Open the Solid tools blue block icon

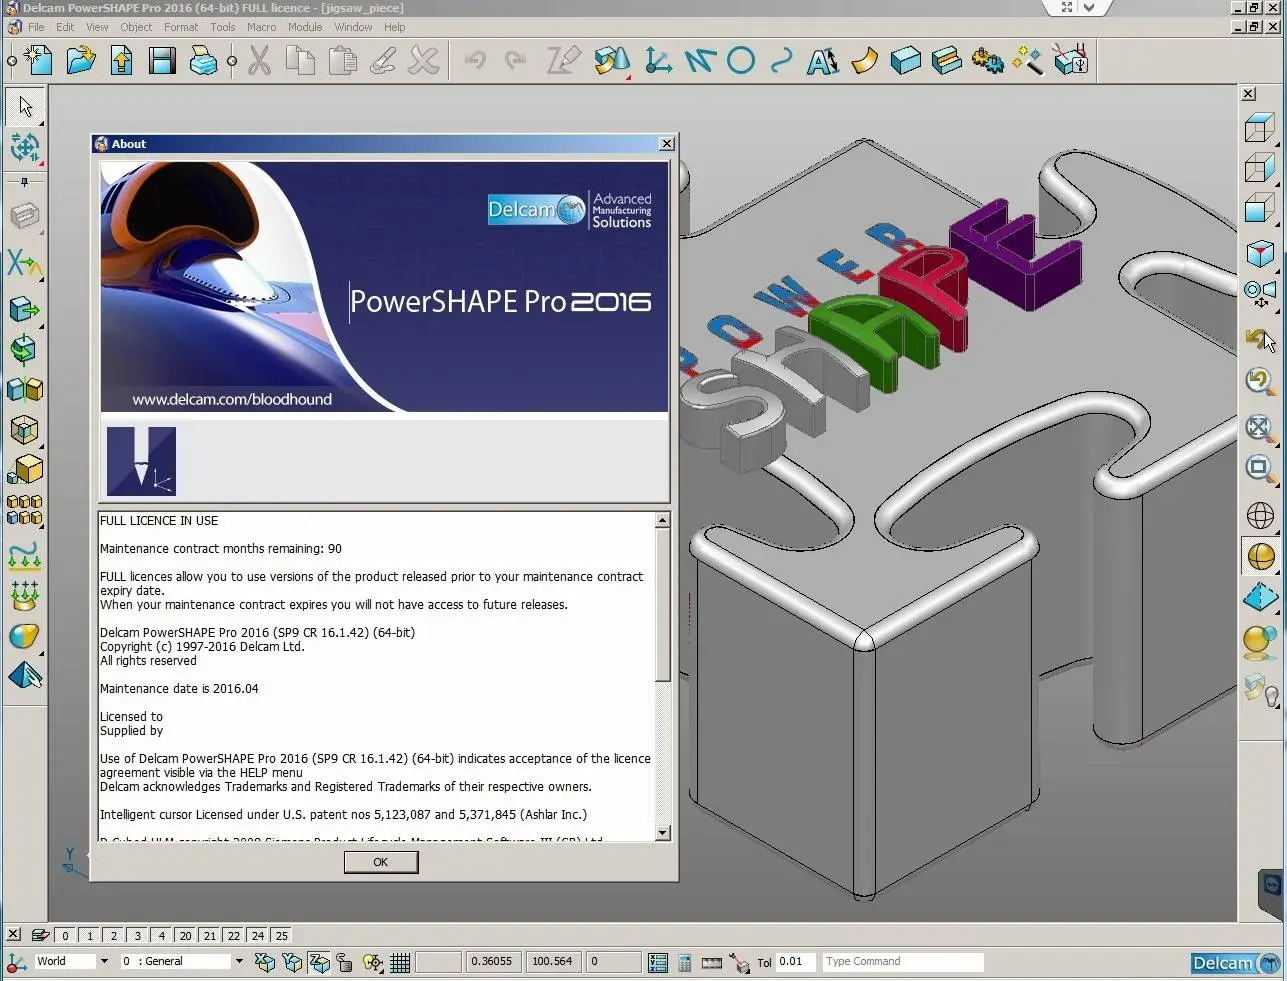pos(905,61)
